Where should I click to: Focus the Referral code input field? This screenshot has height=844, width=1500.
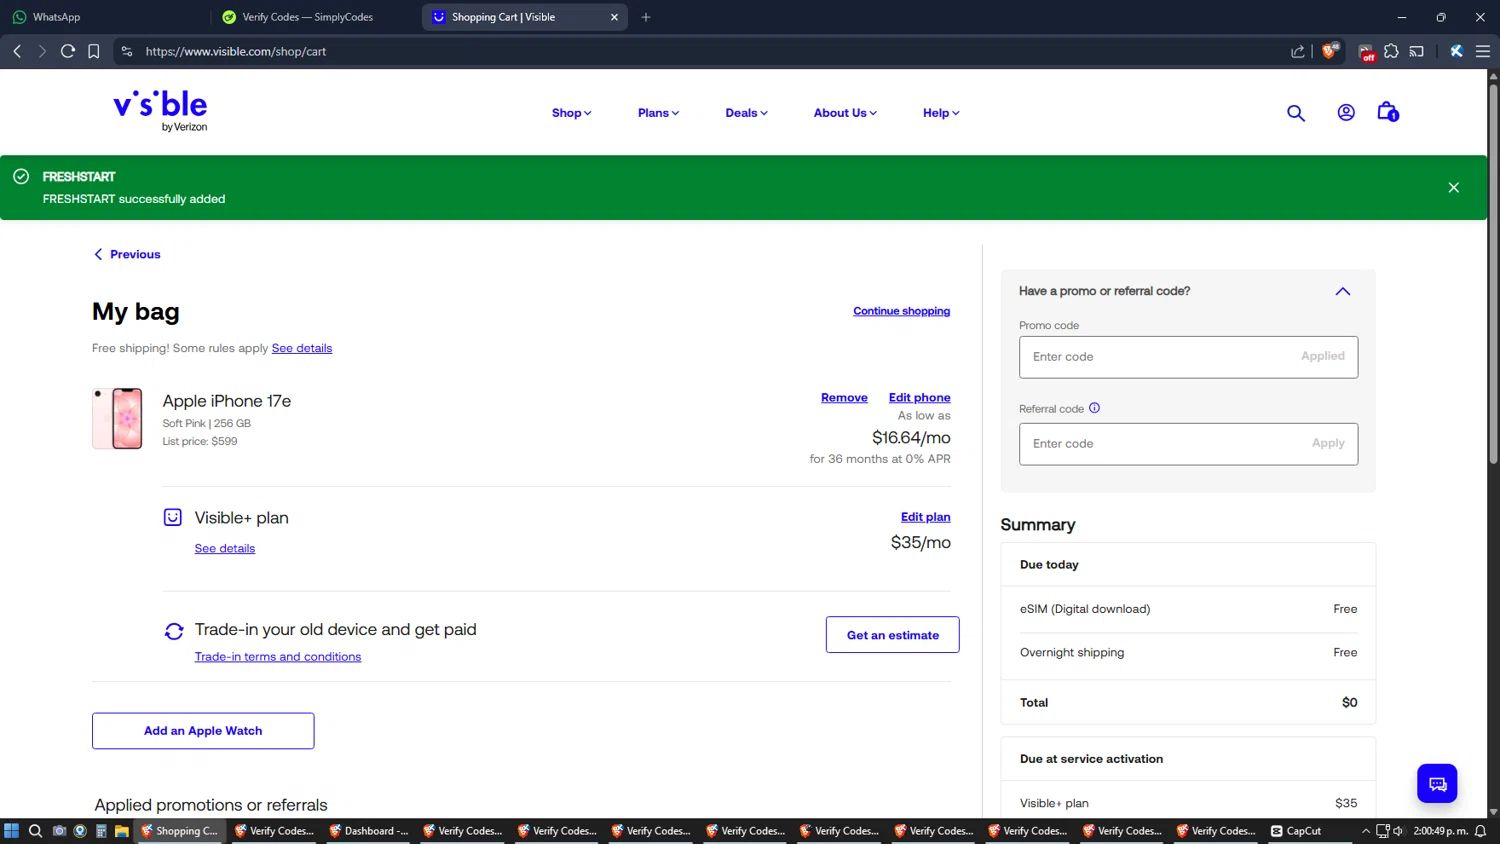coord(1188,444)
